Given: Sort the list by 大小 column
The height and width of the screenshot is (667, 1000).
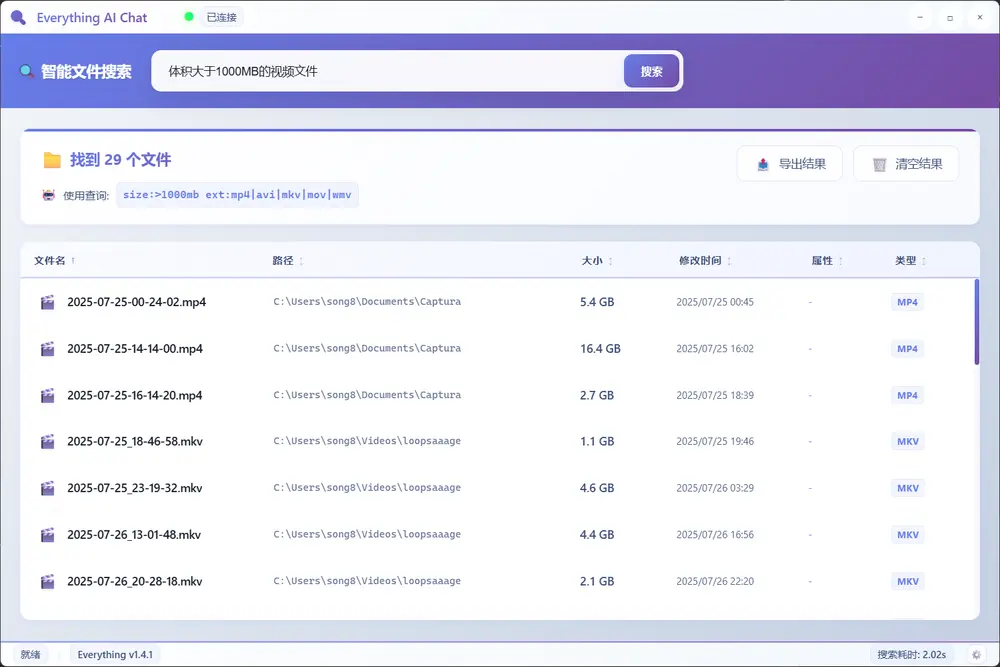Looking at the screenshot, I should click(x=592, y=261).
